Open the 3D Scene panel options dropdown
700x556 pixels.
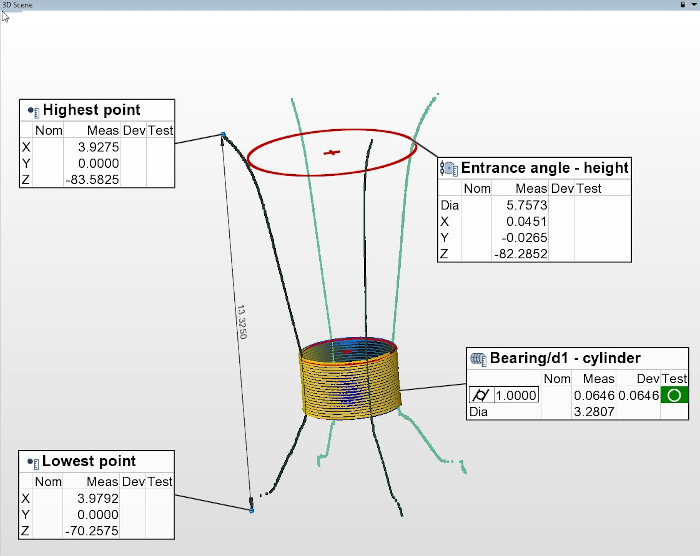point(693,5)
